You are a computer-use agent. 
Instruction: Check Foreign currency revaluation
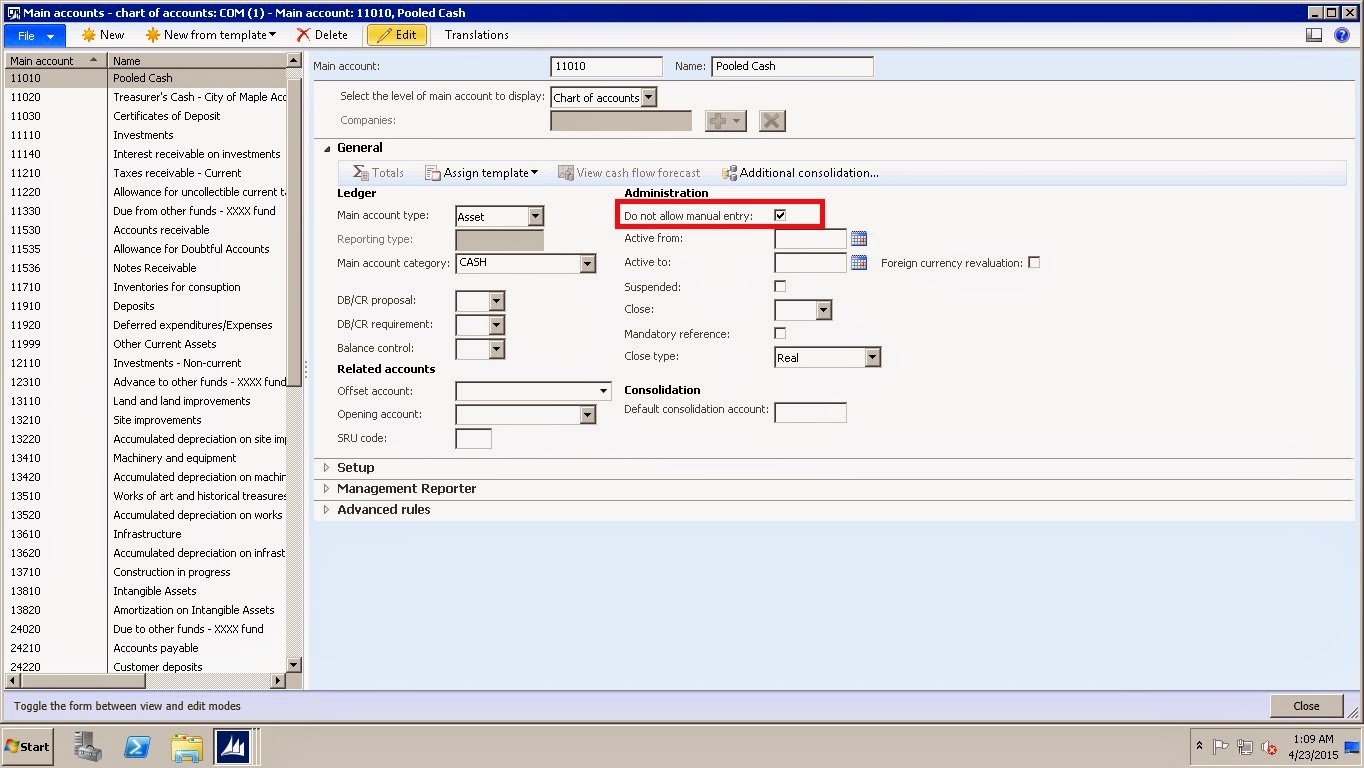point(1034,262)
